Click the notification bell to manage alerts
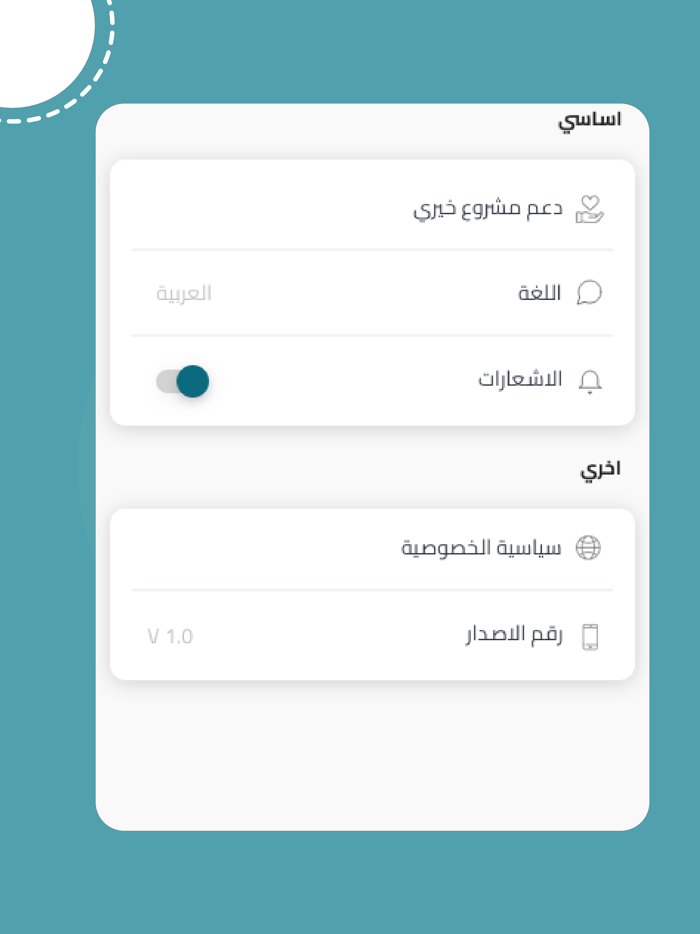The height and width of the screenshot is (934, 700). [x=592, y=380]
